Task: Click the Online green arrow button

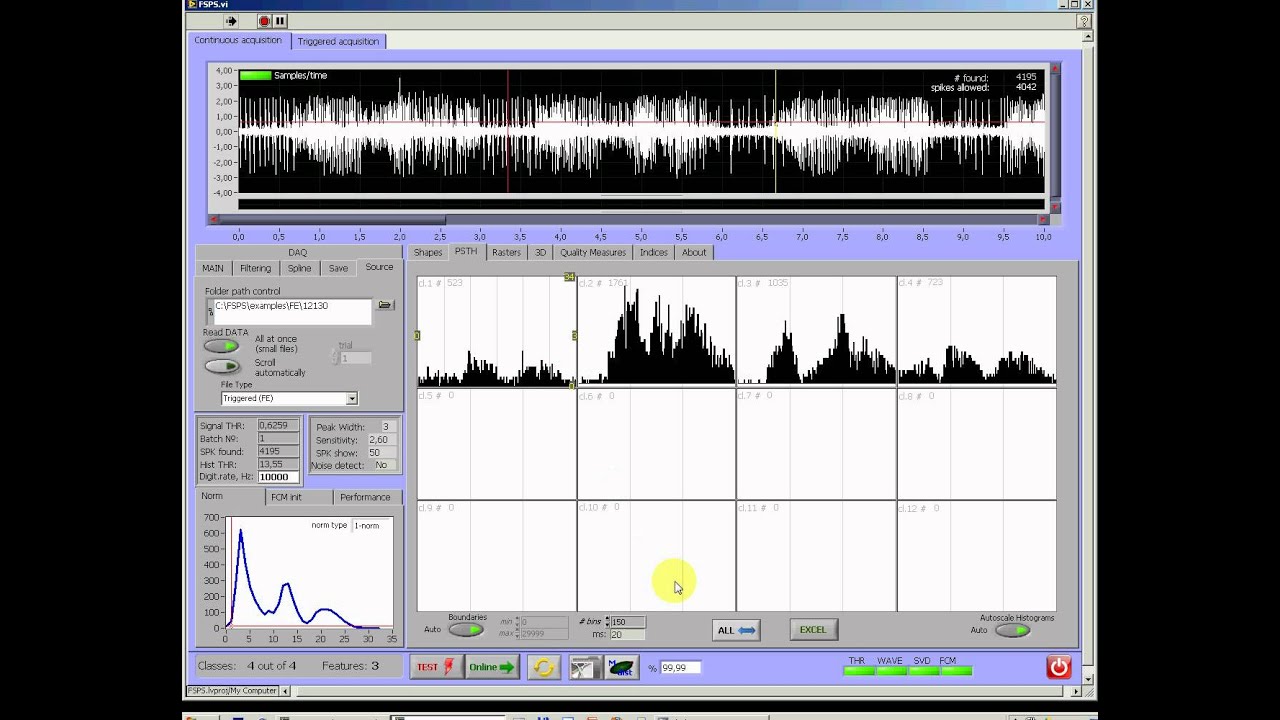Action: click(492, 667)
